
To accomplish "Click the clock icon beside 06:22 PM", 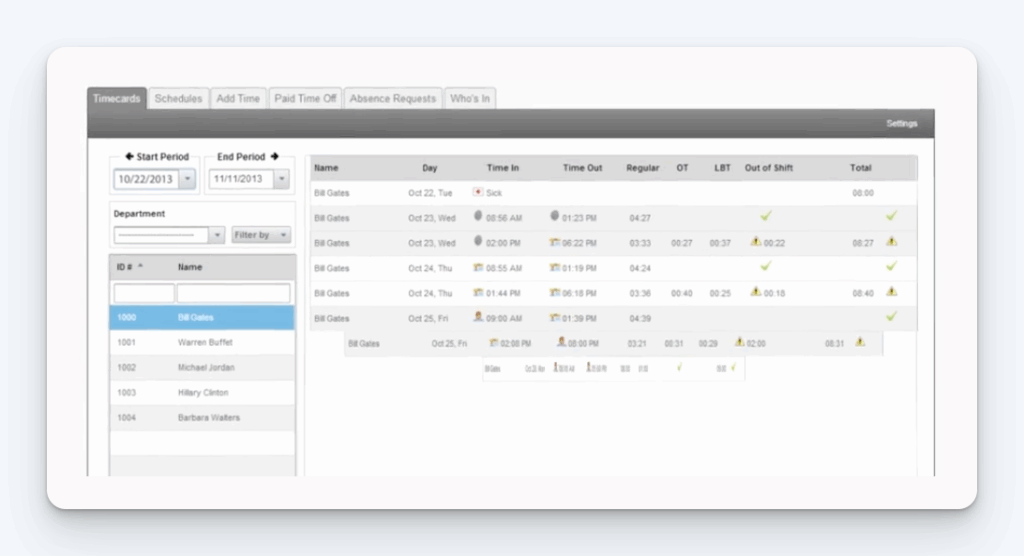I will pos(554,242).
